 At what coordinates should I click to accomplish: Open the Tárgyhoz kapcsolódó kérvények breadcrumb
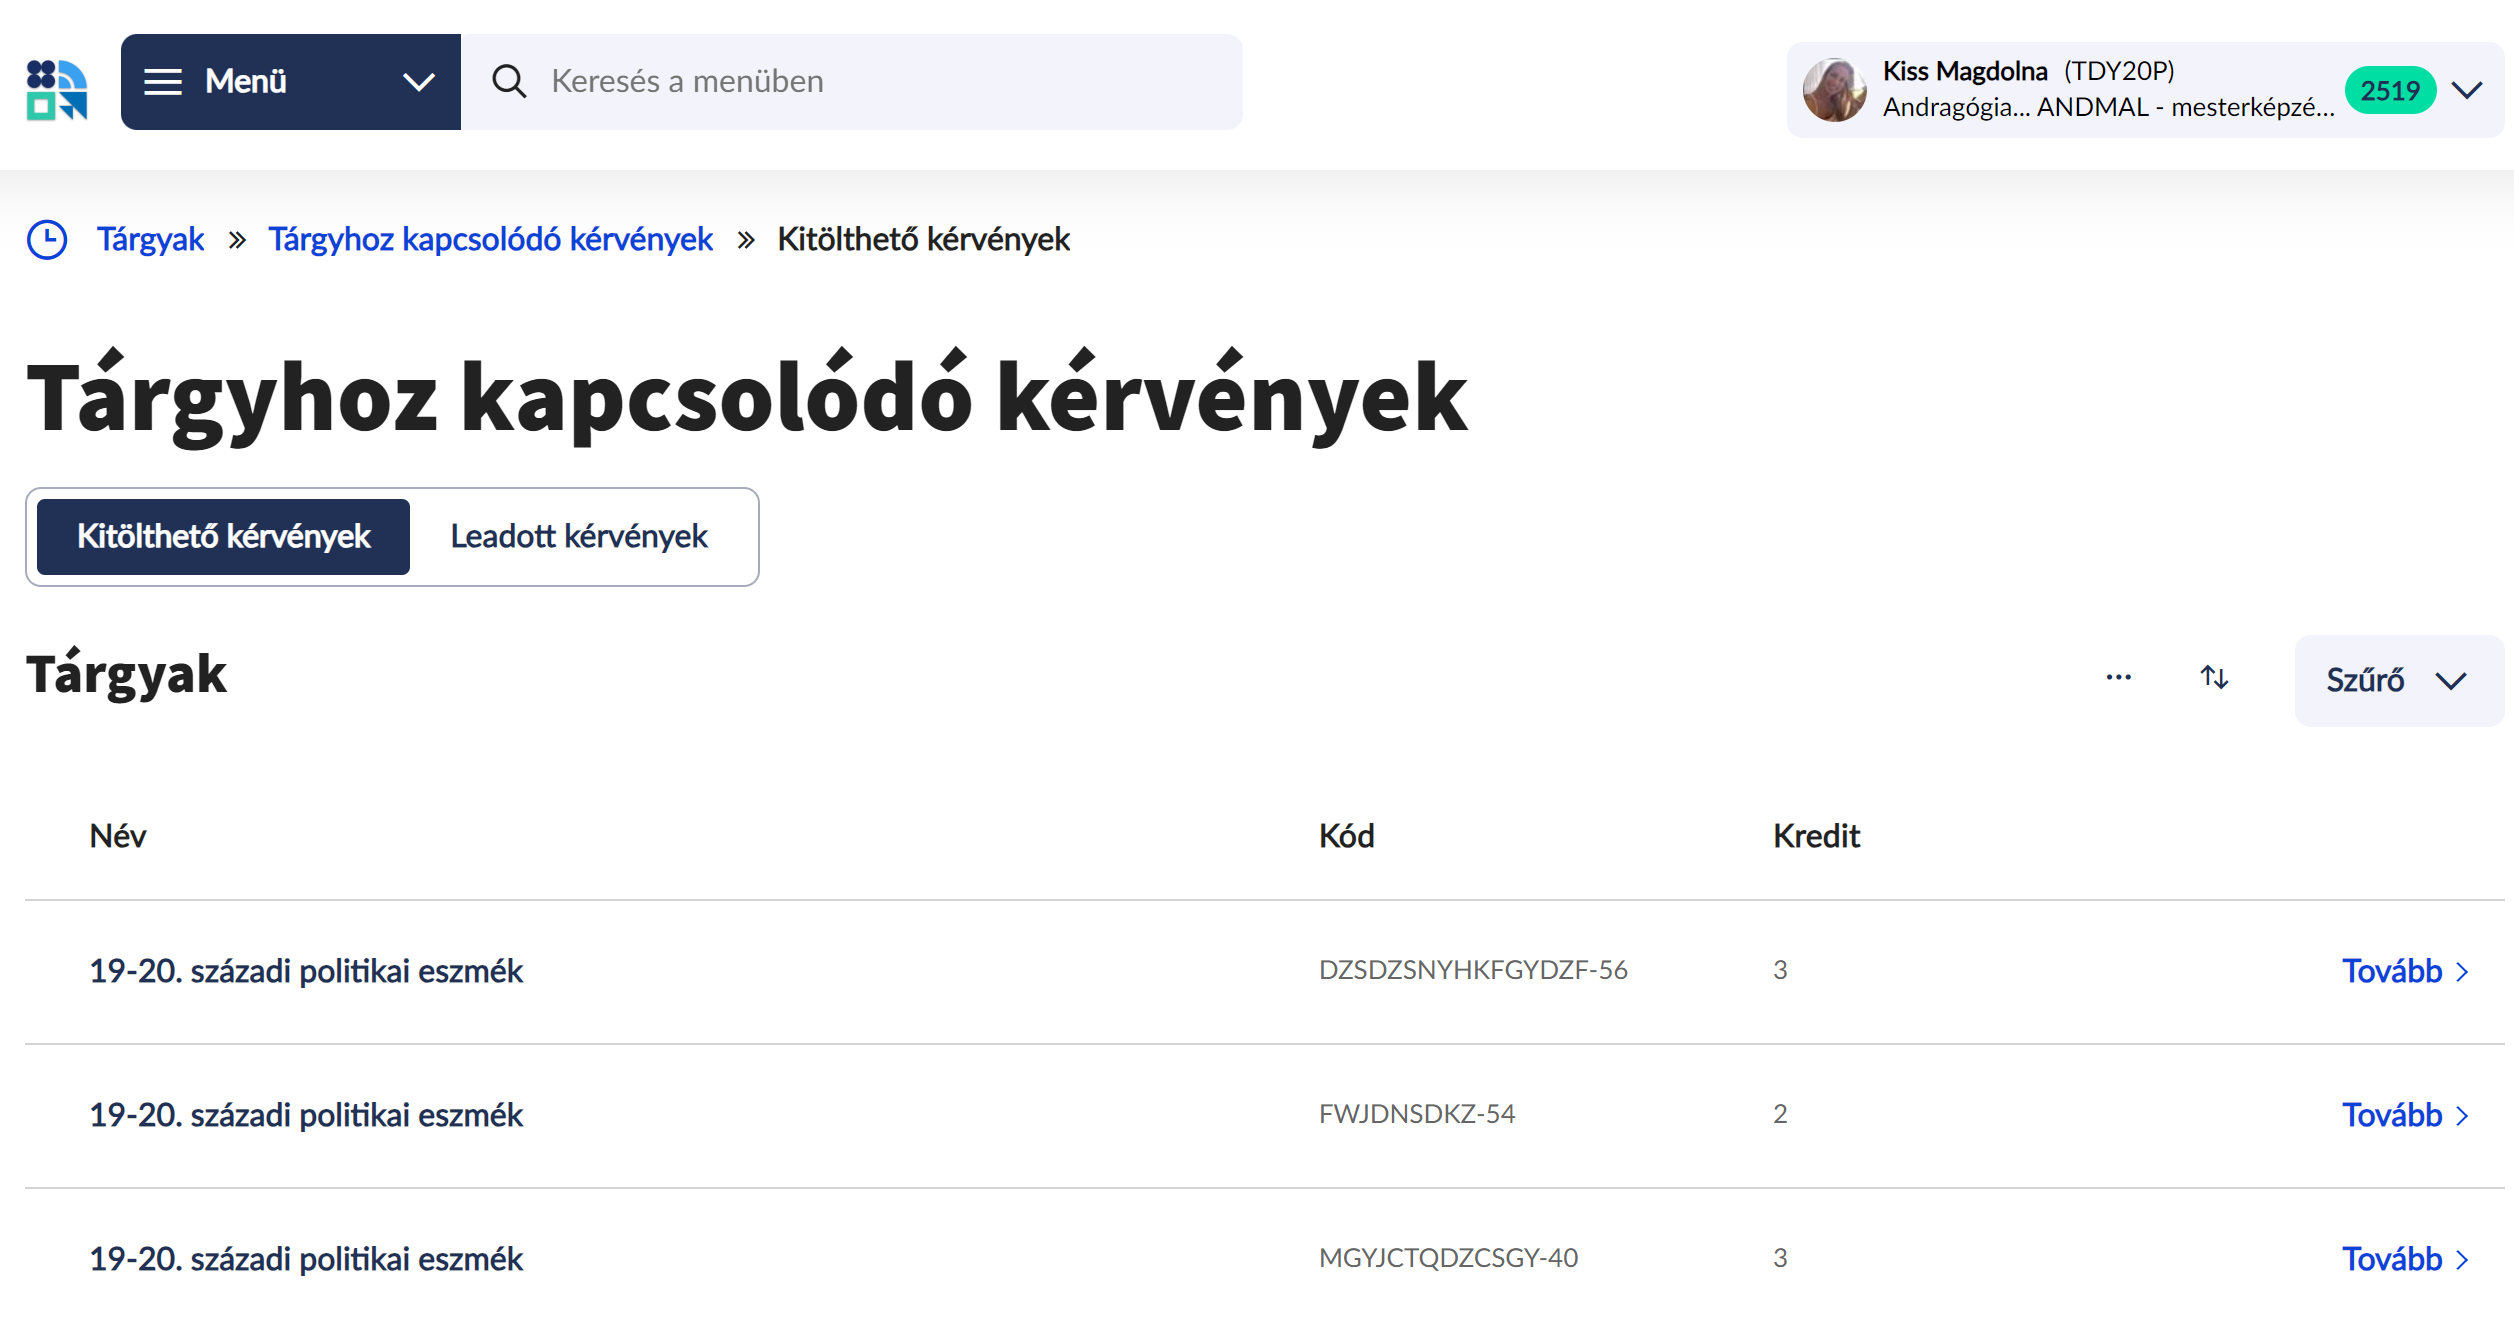489,239
